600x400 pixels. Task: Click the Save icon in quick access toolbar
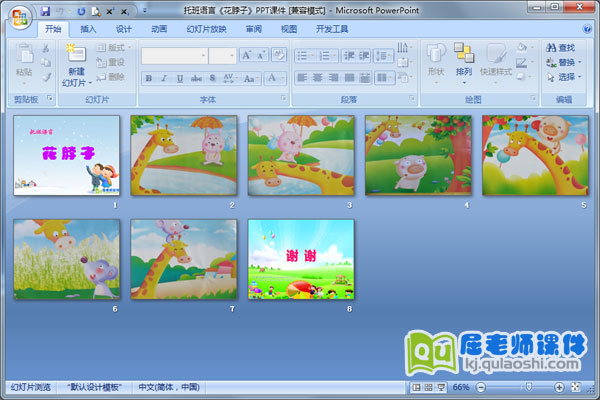pyautogui.click(x=46, y=10)
